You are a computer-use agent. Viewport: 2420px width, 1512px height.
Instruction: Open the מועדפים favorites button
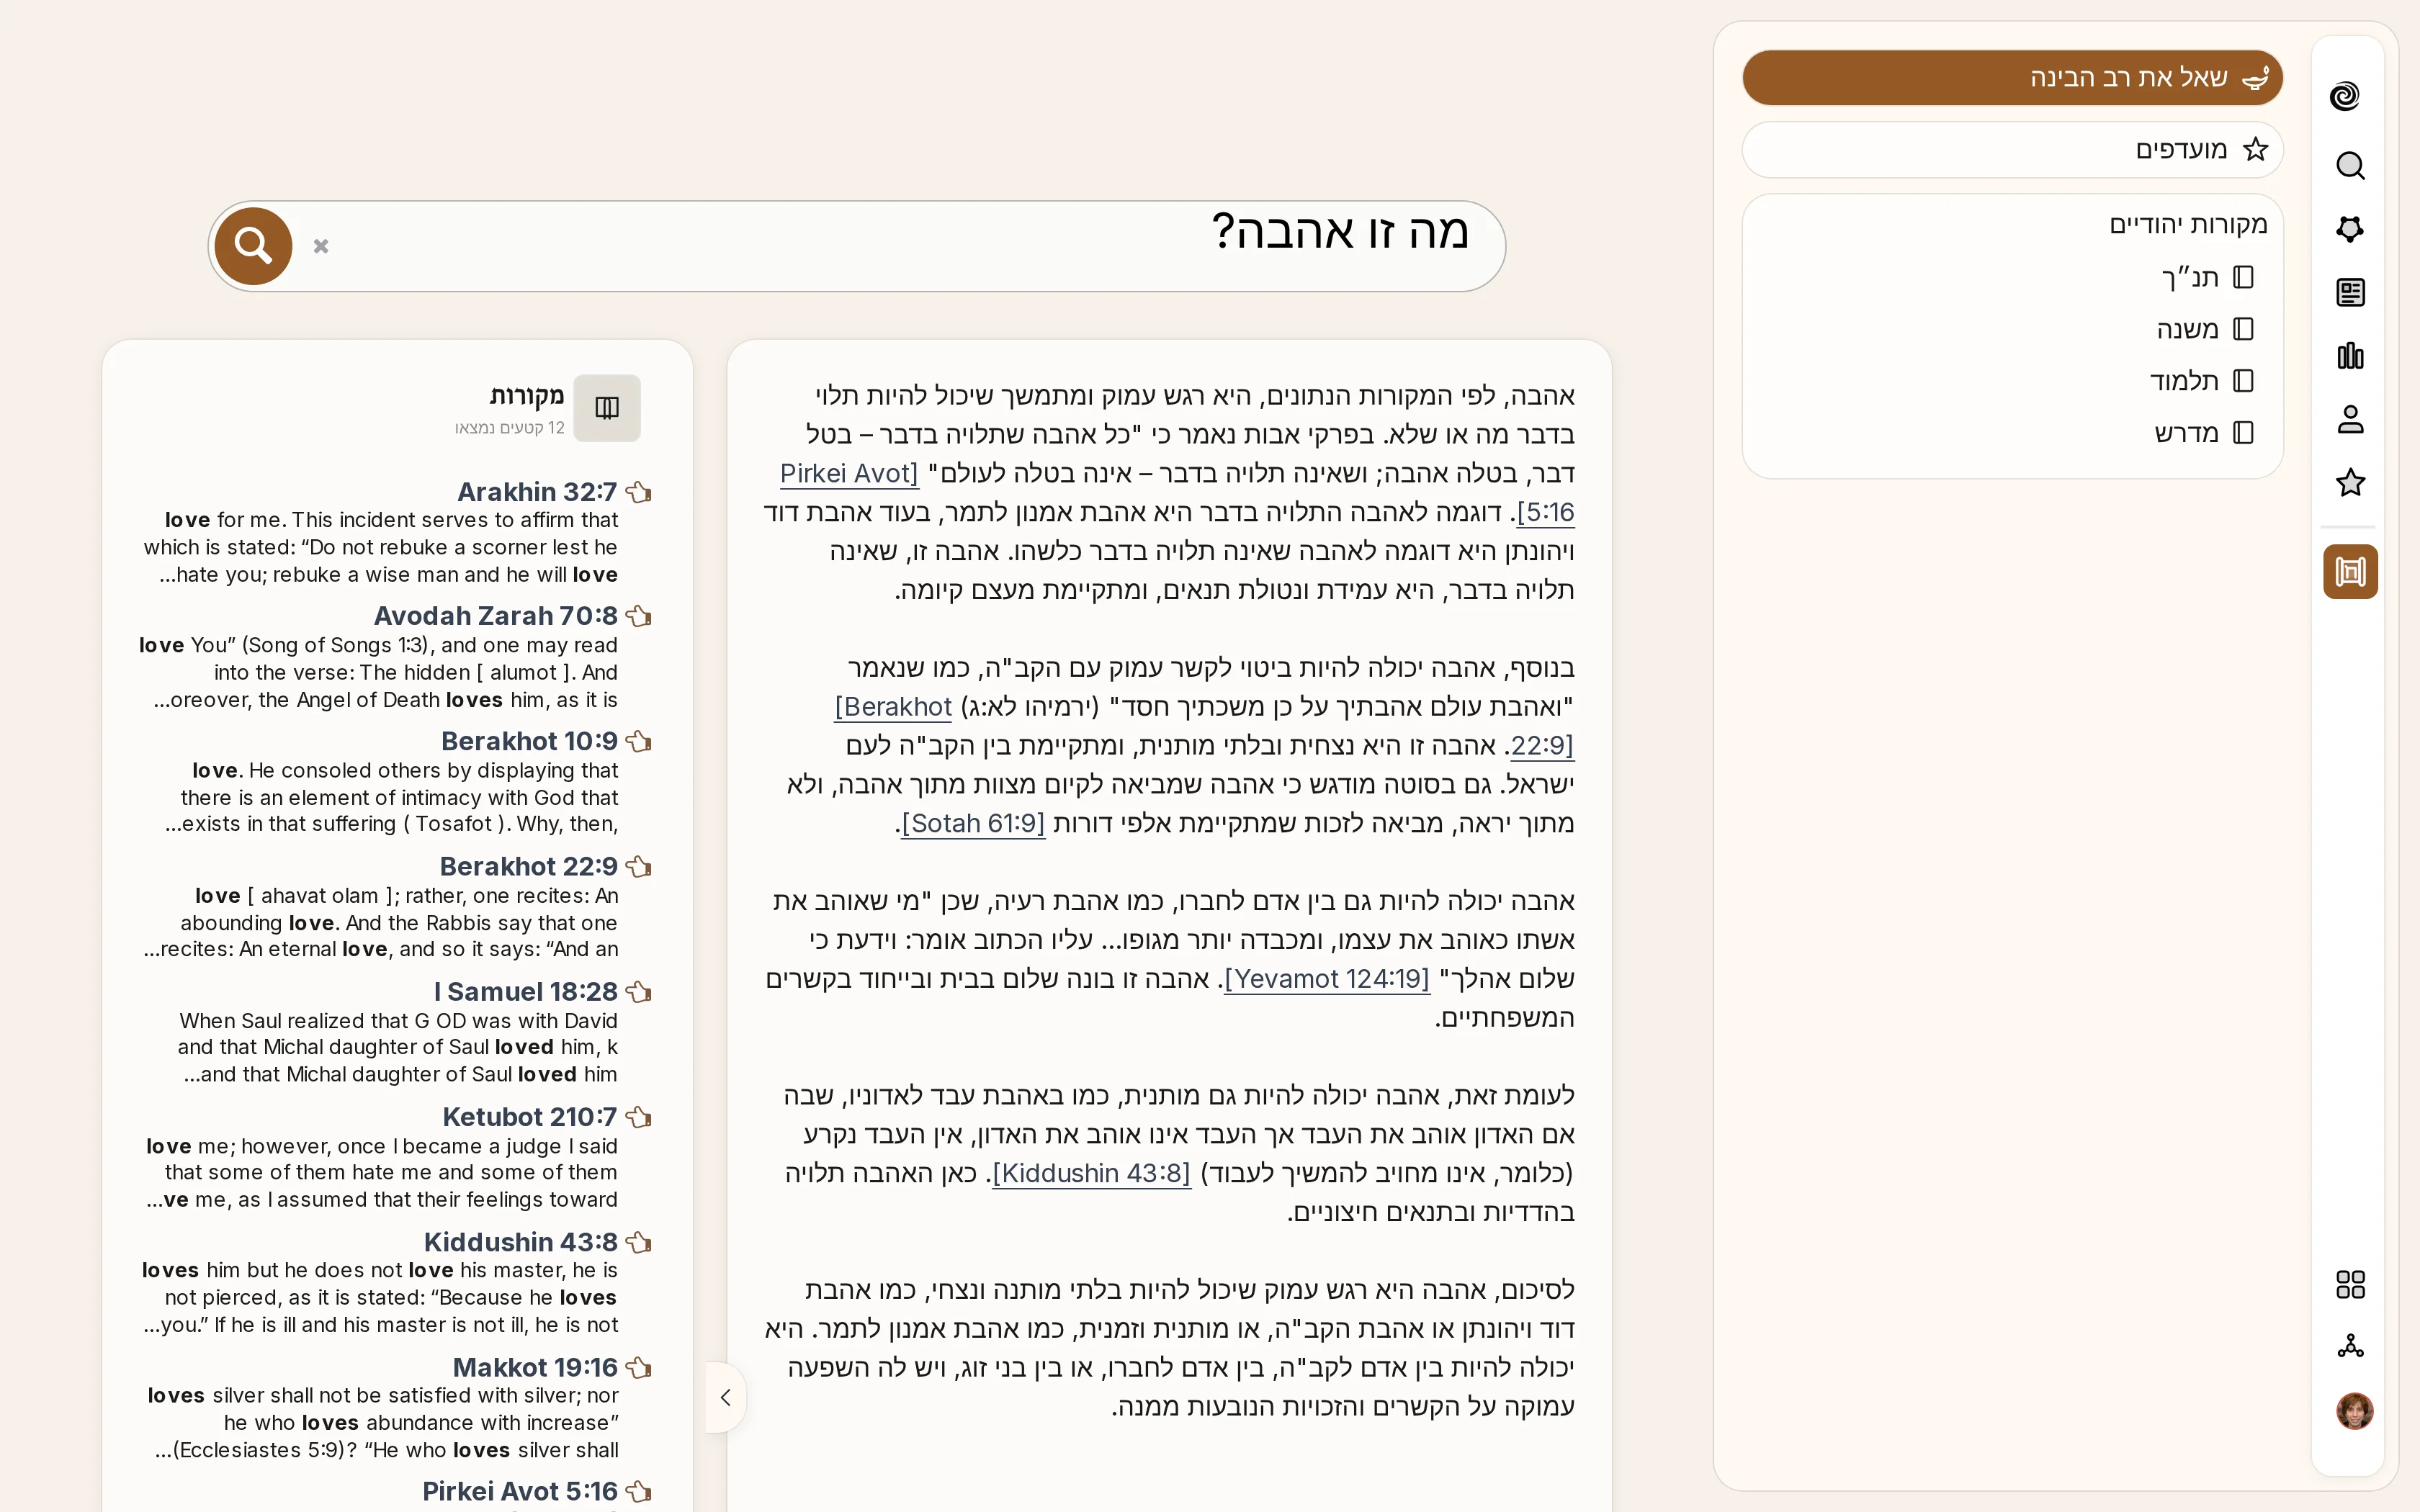(x=2012, y=150)
